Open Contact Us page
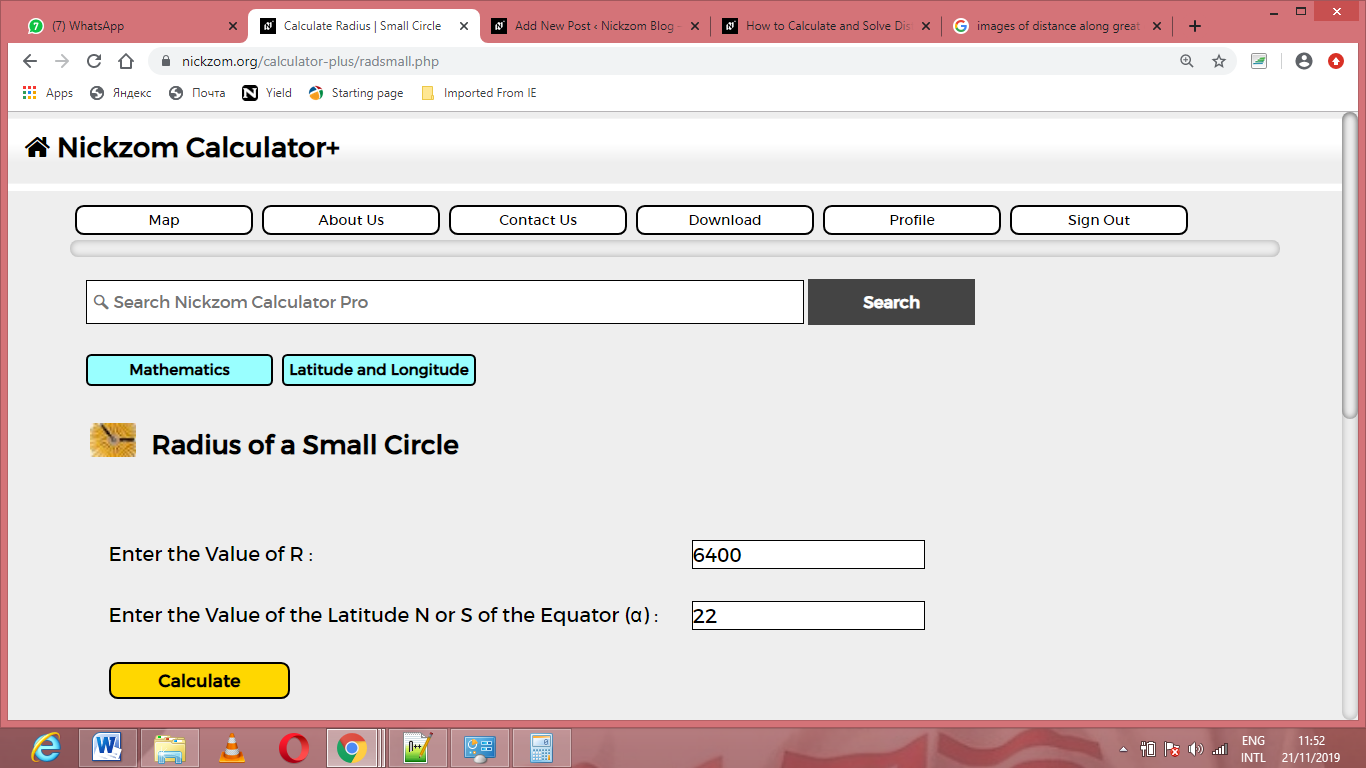1366x768 pixels. tap(538, 220)
